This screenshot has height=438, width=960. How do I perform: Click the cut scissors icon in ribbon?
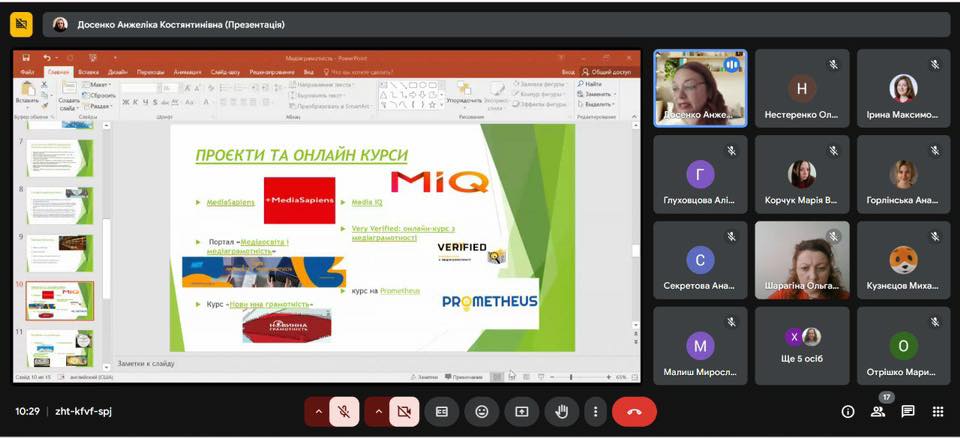(44, 84)
